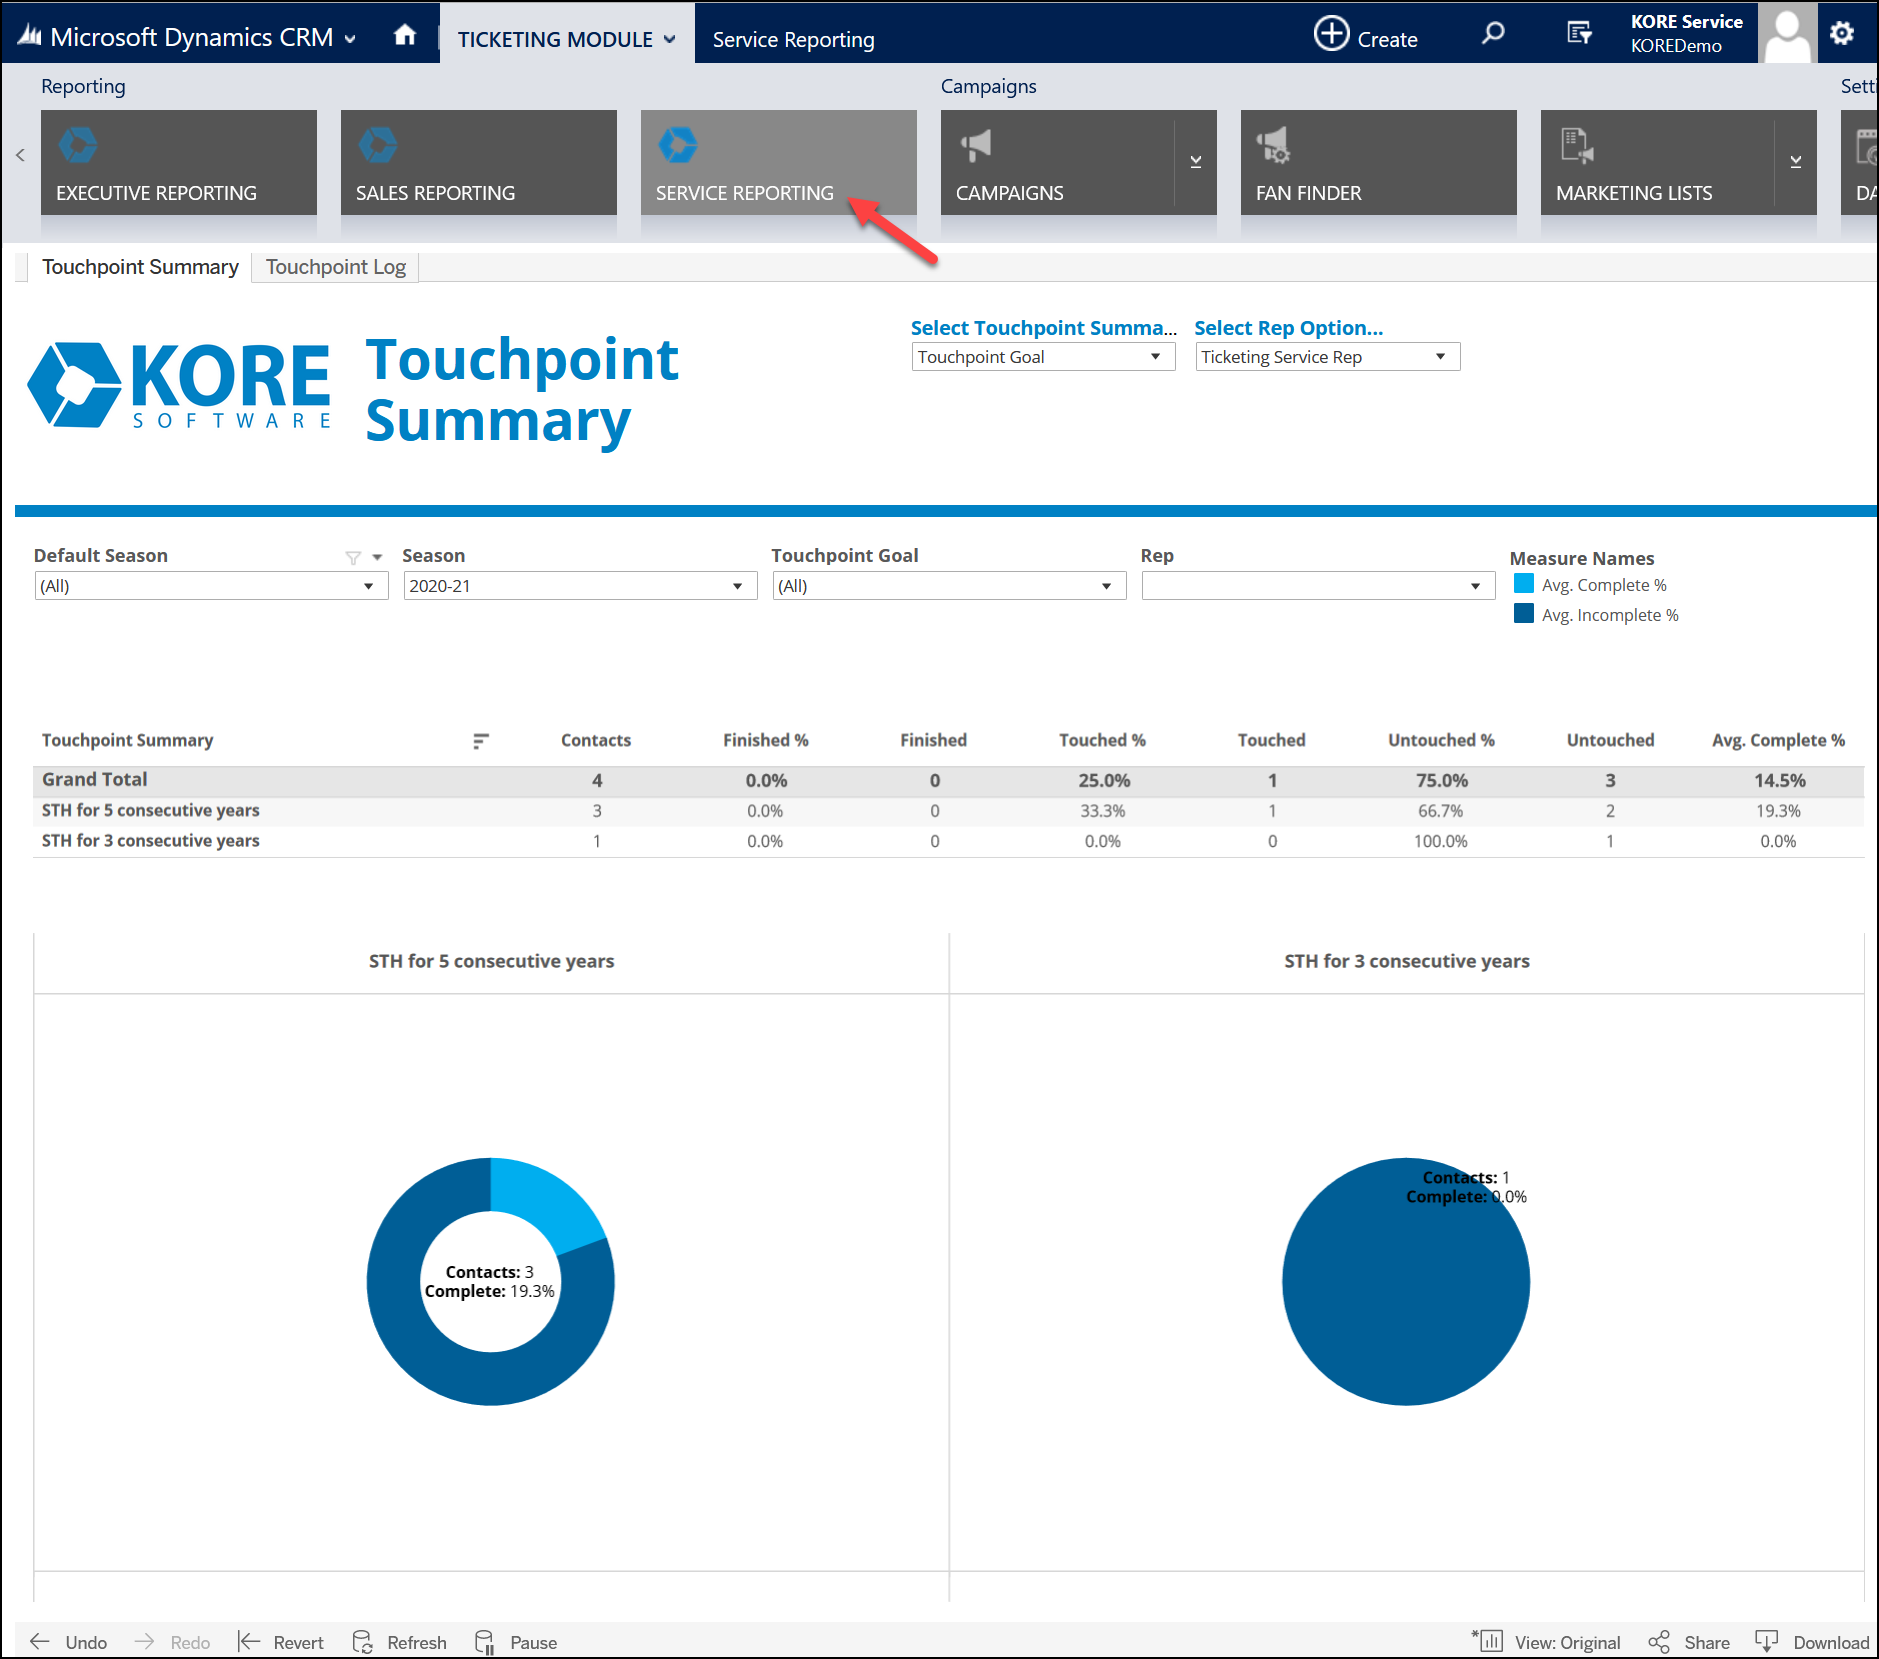
Task: Click Campaigns megaphone icon
Action: click(x=976, y=145)
